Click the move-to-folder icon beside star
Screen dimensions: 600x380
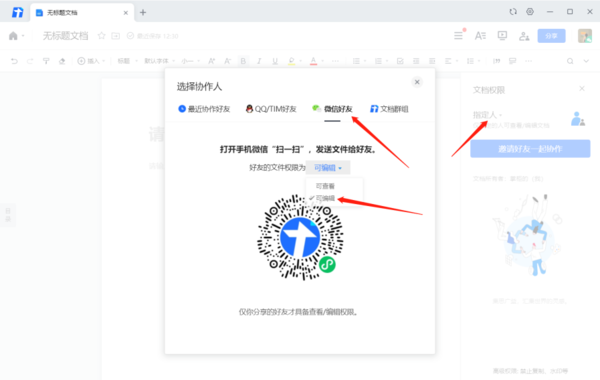[116, 36]
